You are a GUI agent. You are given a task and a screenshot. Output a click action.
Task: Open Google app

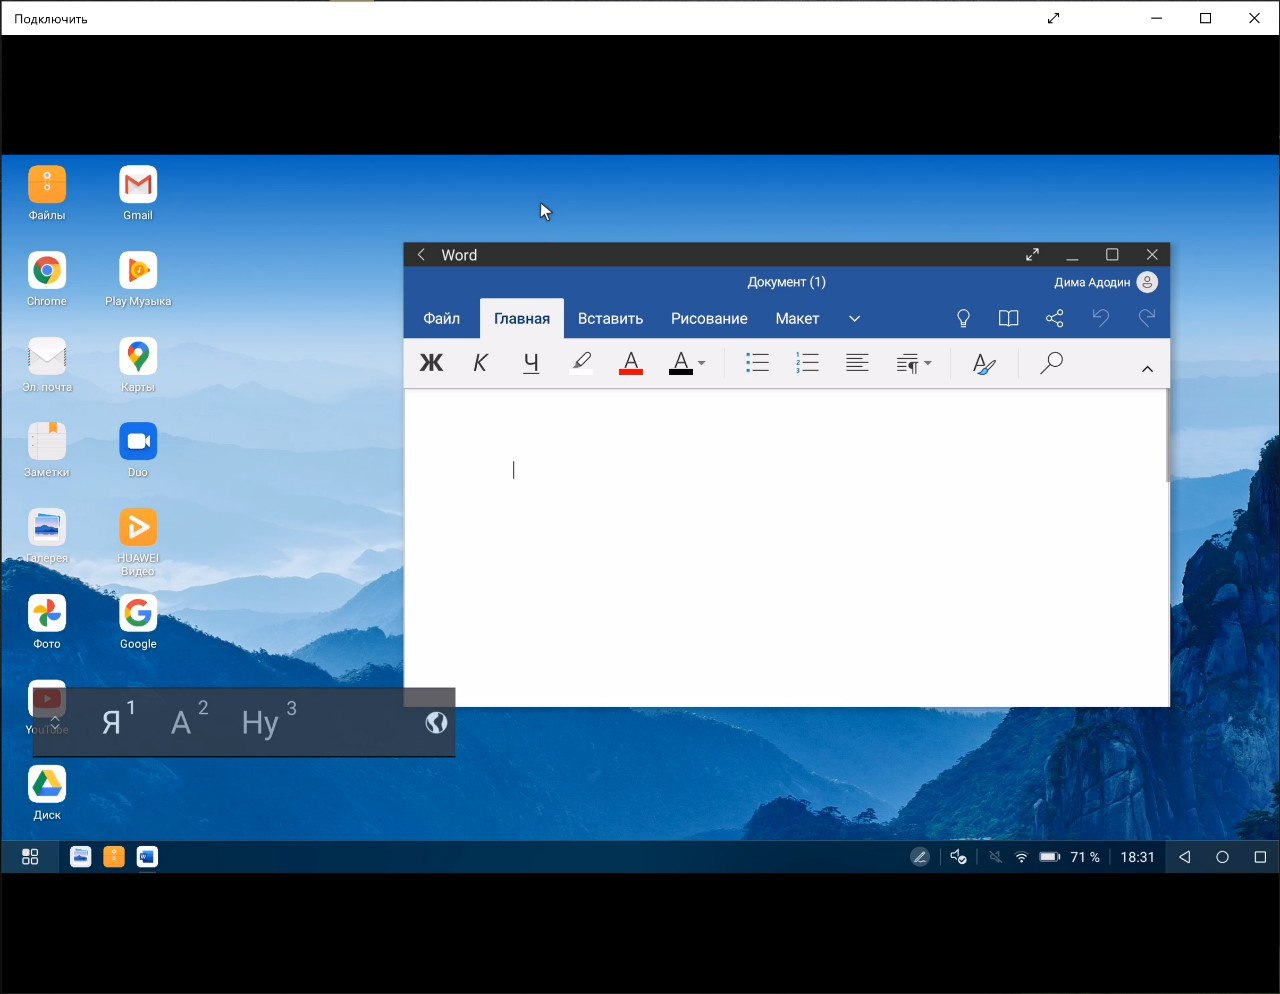click(x=138, y=622)
